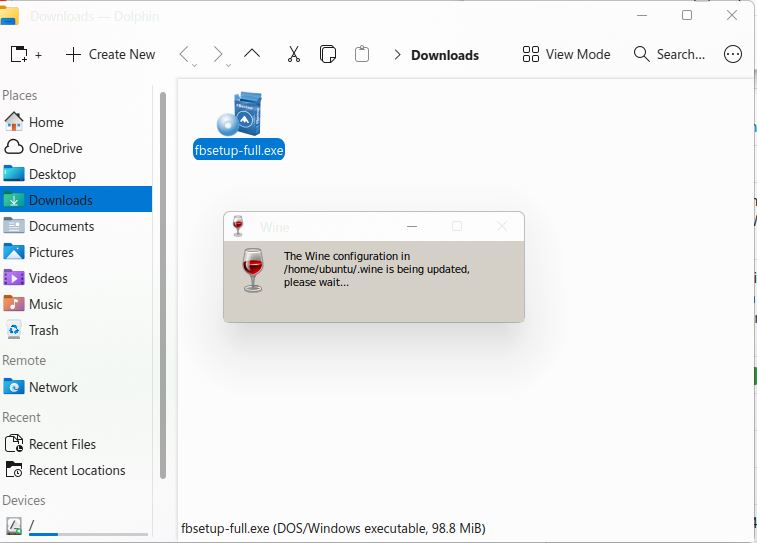
Task: Paste the clipboard contents
Action: point(362,54)
